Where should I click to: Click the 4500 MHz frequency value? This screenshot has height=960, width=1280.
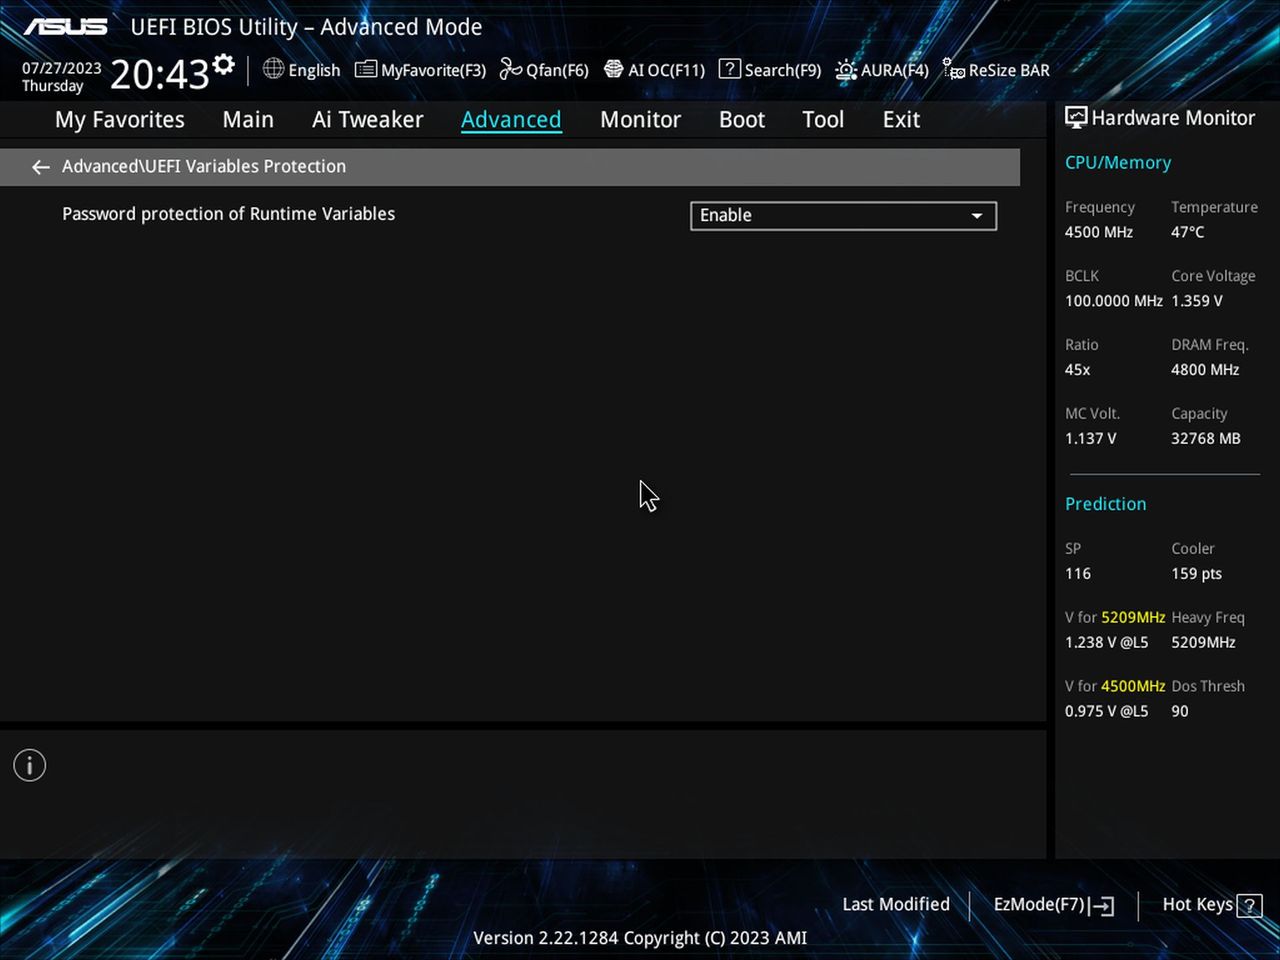click(1099, 232)
